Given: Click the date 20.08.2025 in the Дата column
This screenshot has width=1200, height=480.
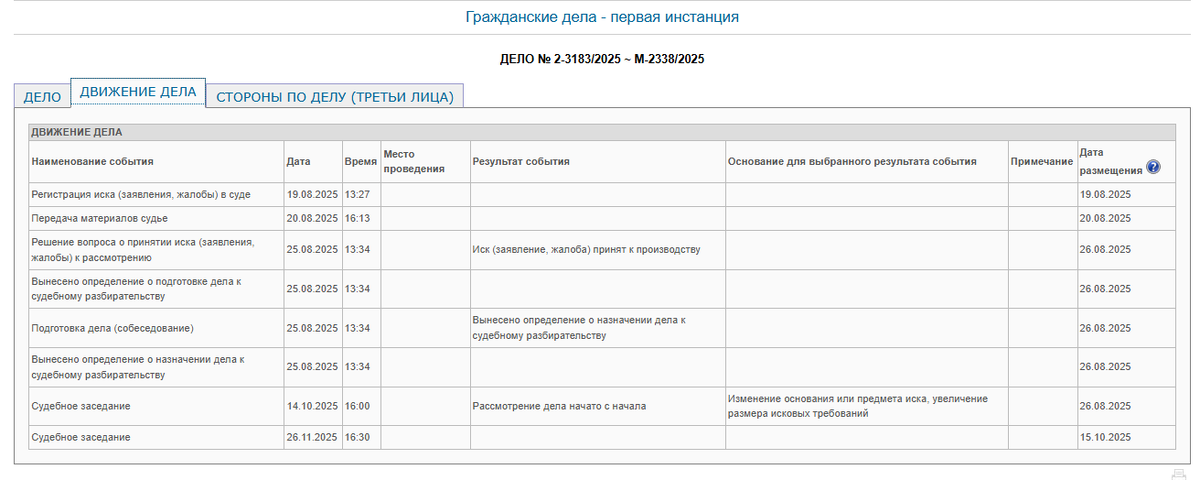Looking at the screenshot, I should pyautogui.click(x=312, y=218).
